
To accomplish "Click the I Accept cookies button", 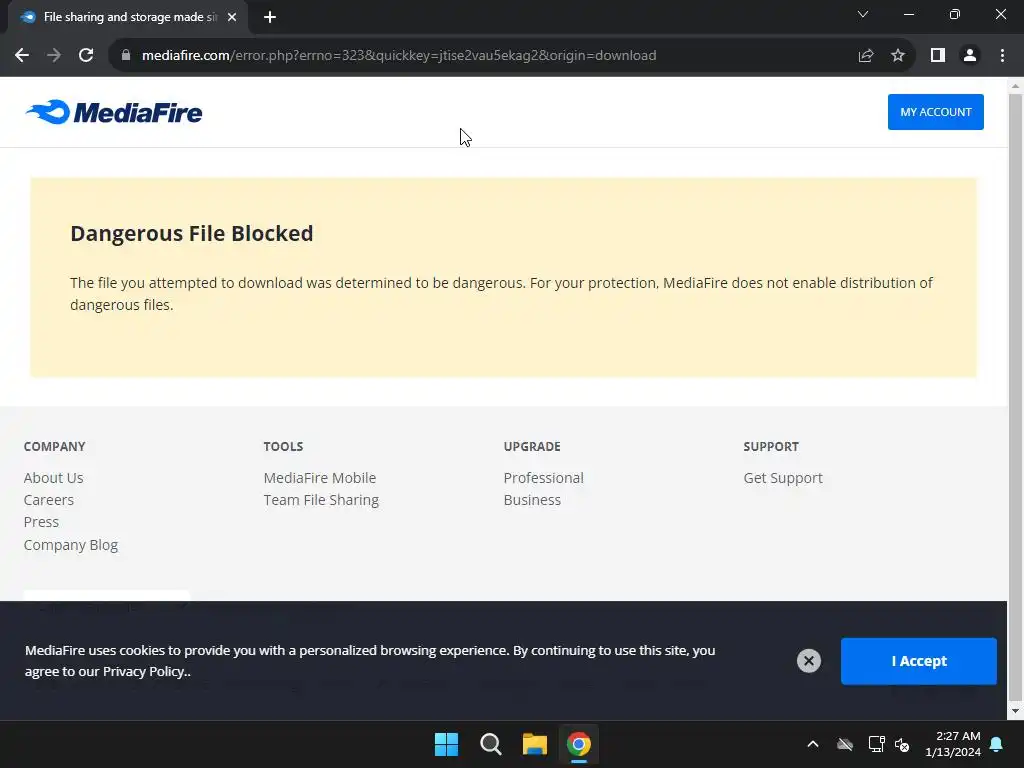I will (x=918, y=661).
